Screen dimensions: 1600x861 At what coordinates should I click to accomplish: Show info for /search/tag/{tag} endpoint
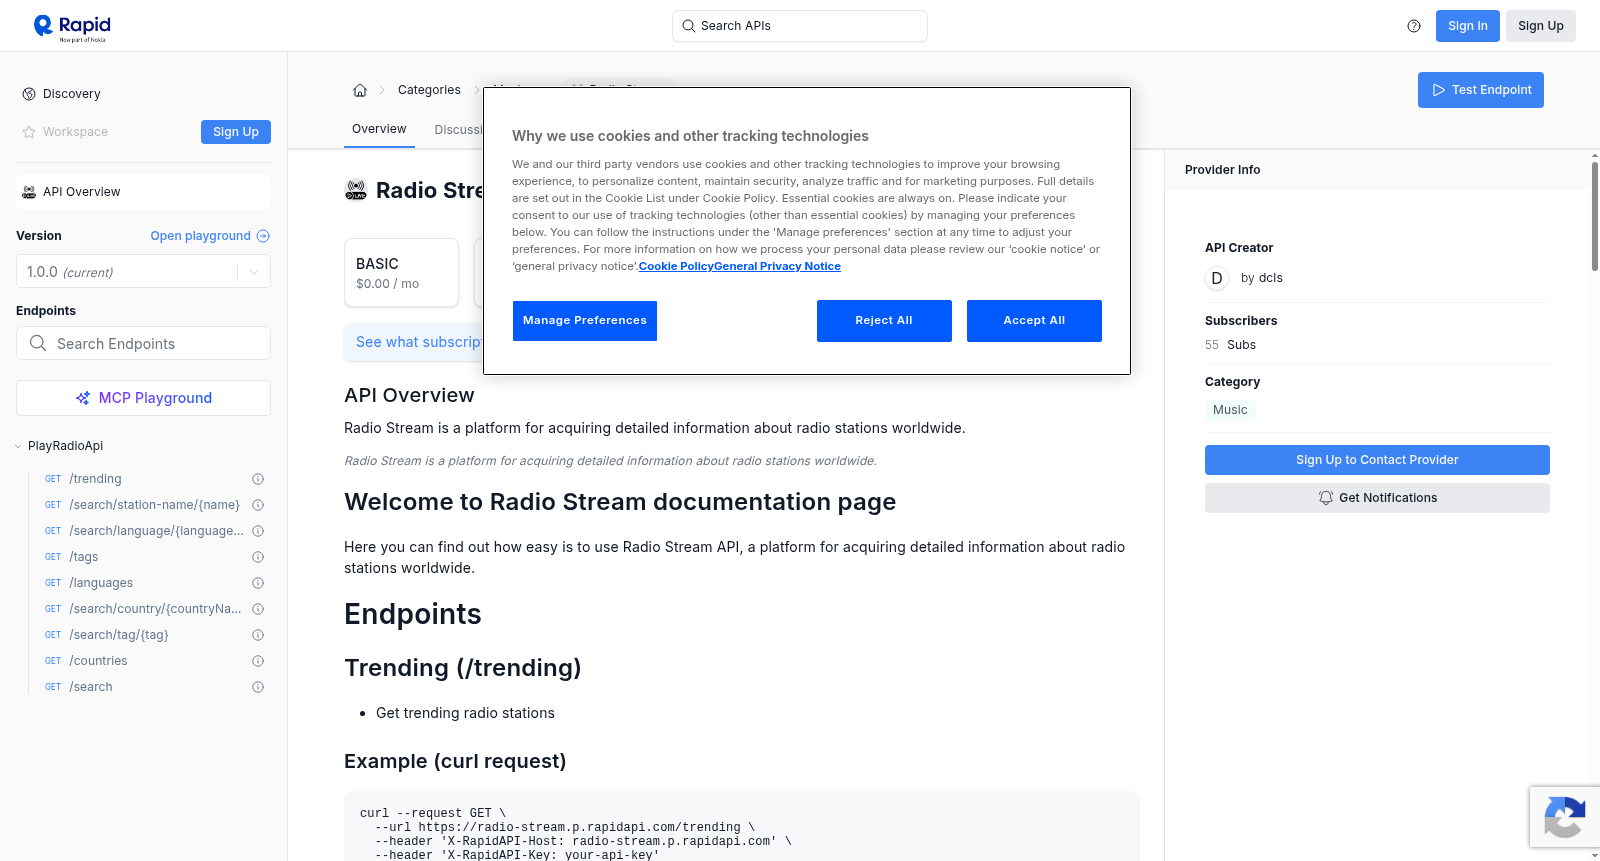(258, 635)
